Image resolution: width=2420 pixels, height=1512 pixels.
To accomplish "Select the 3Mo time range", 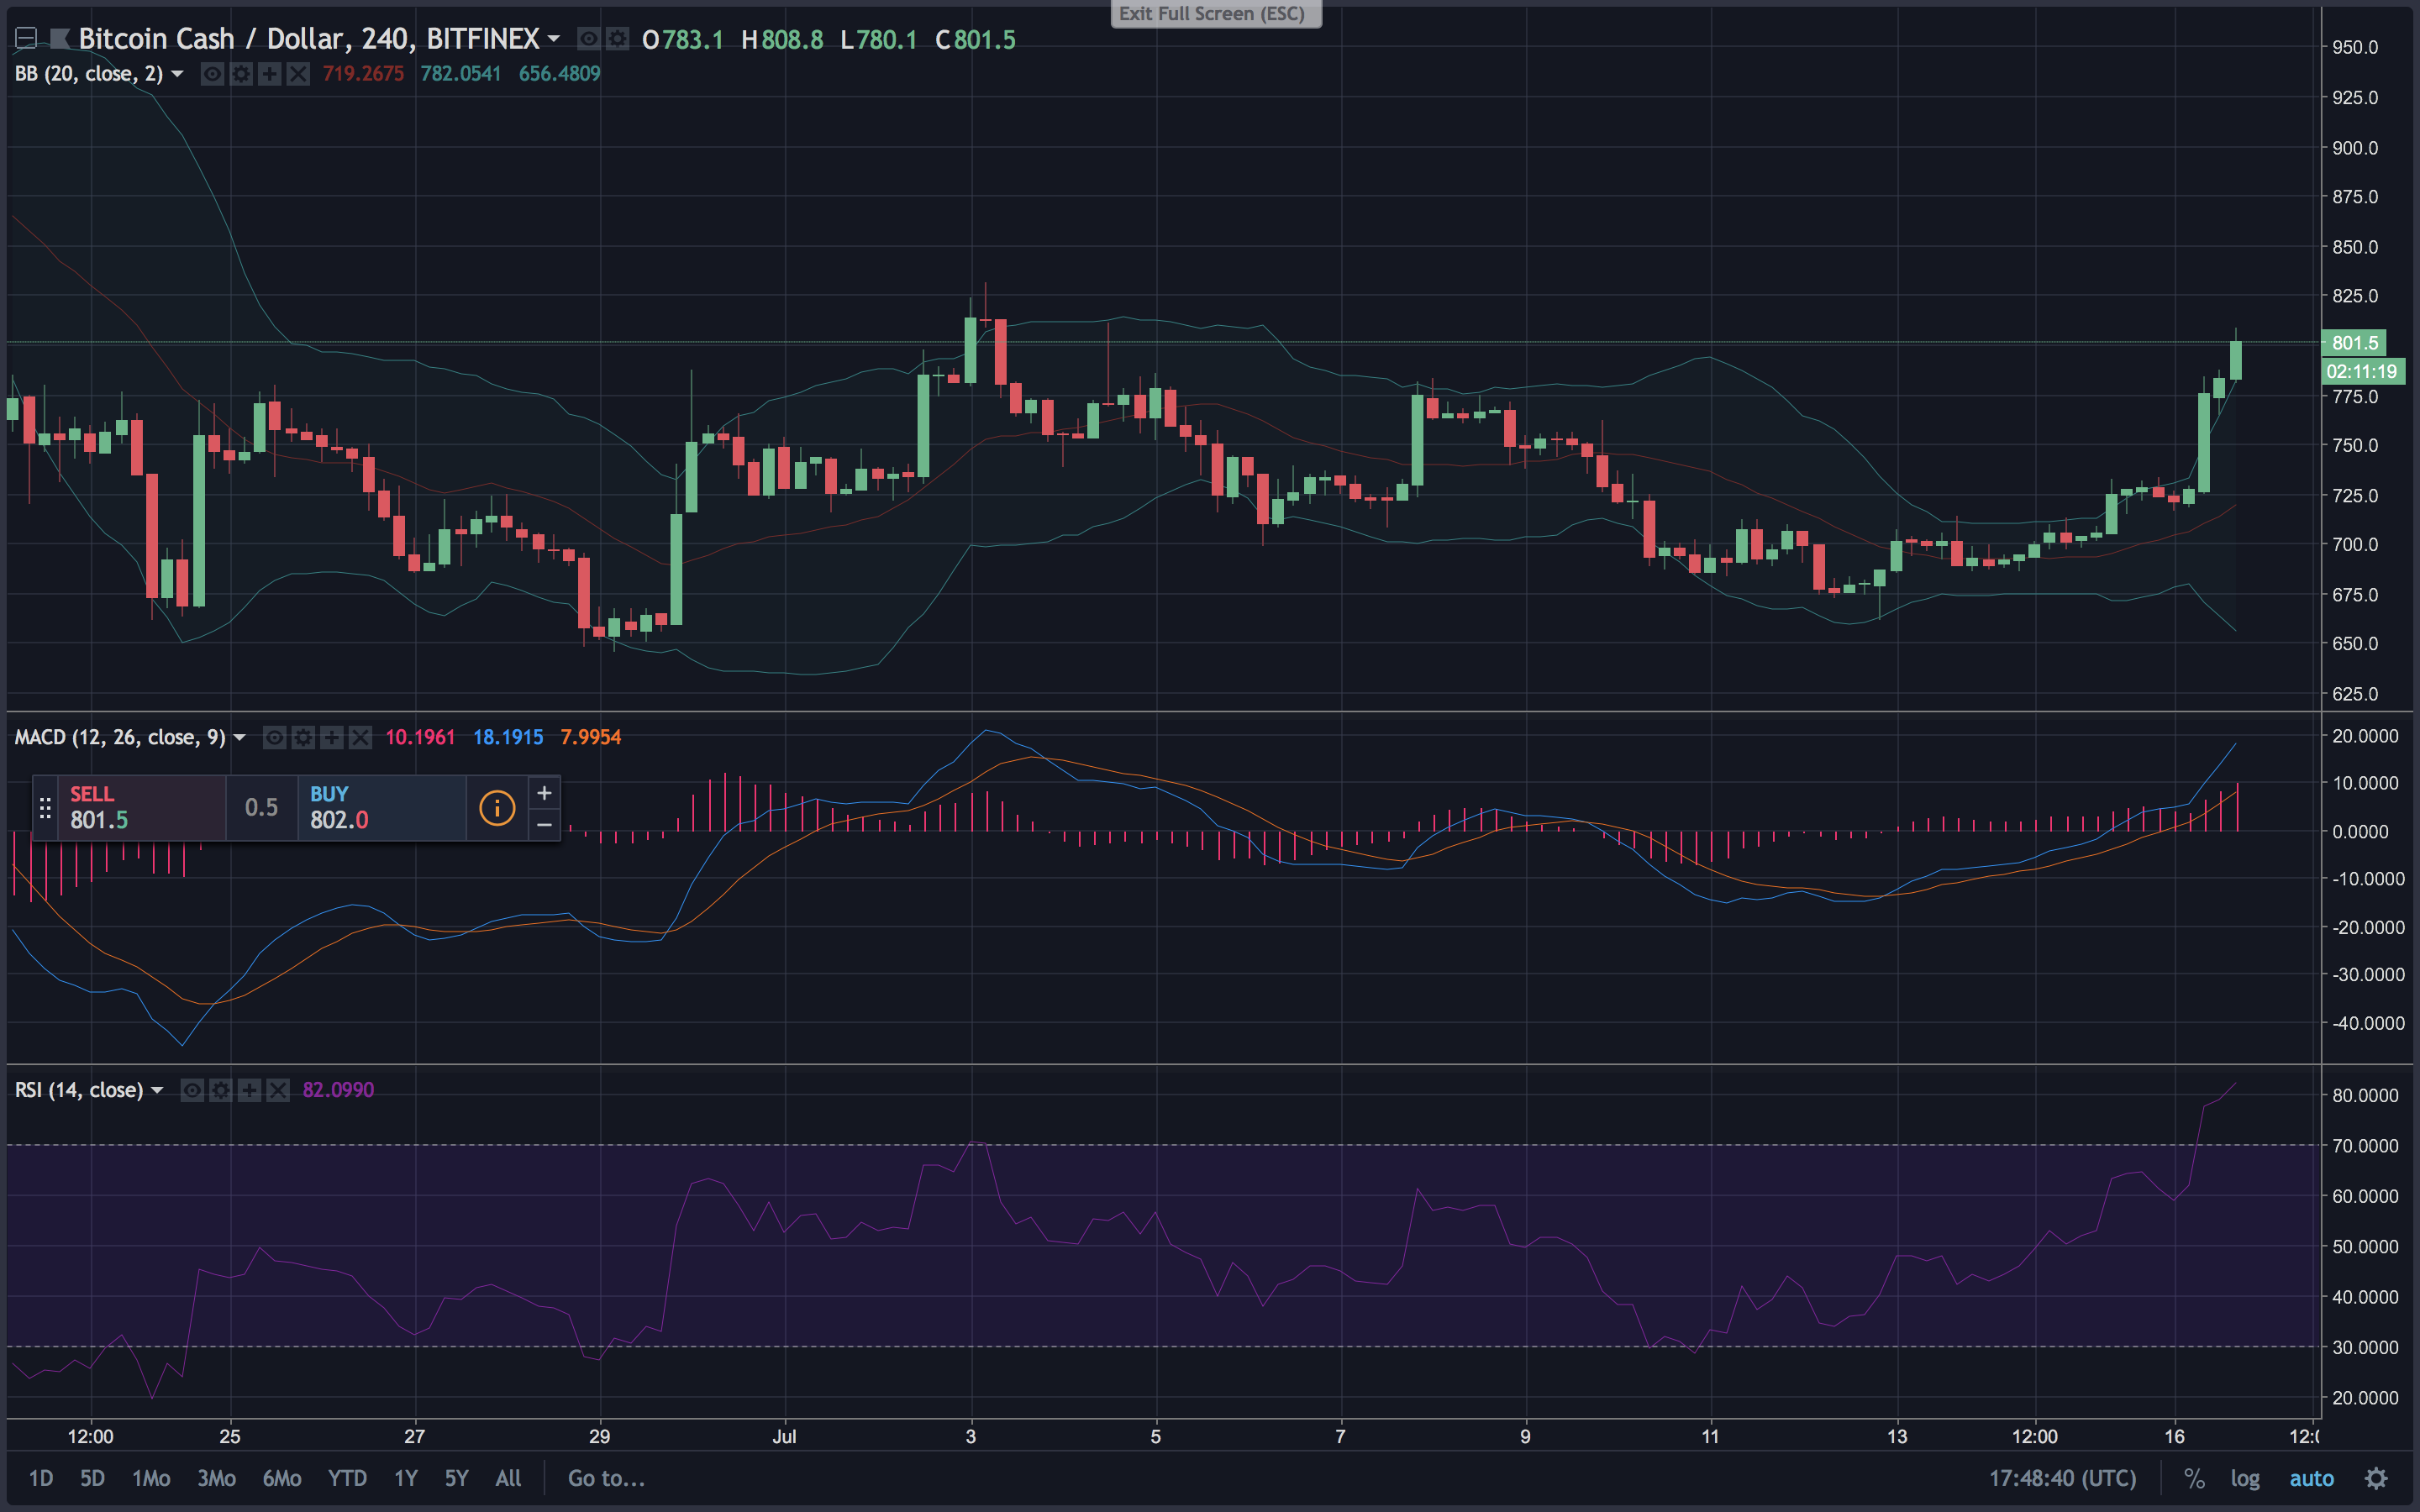I will pos(216,1478).
